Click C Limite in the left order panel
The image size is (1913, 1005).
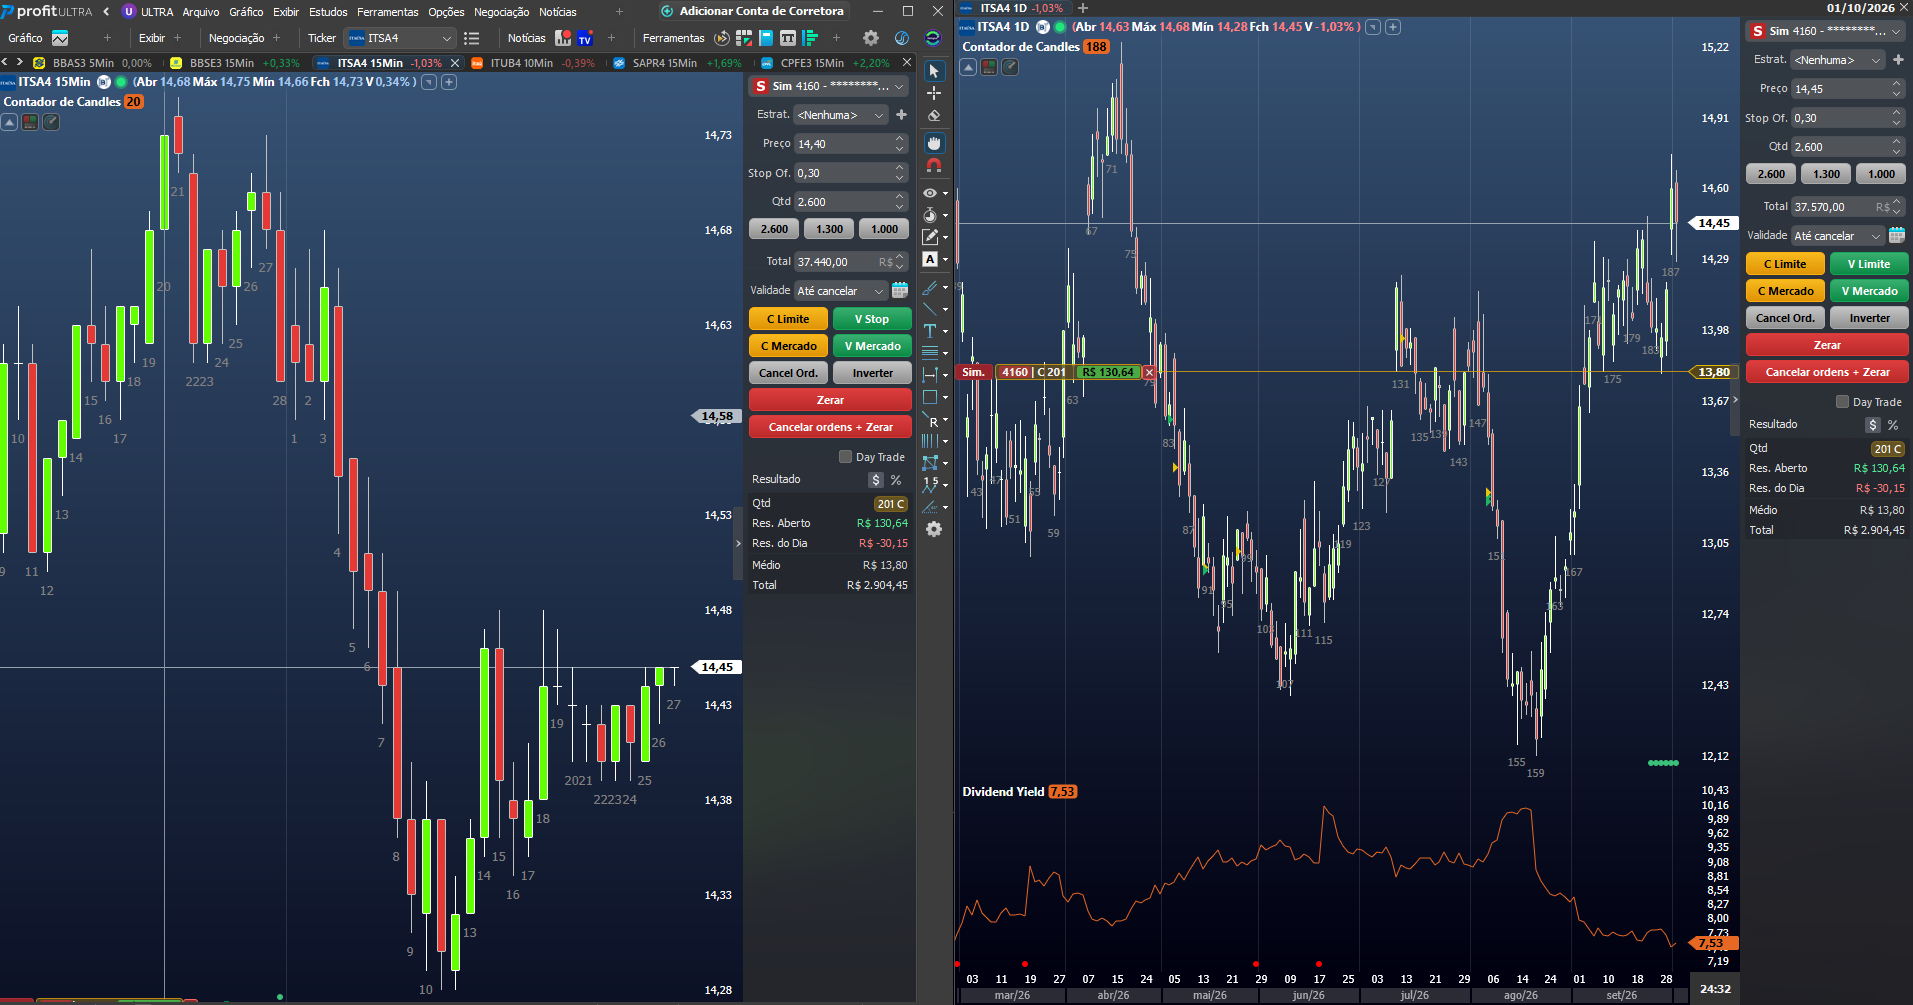(788, 319)
